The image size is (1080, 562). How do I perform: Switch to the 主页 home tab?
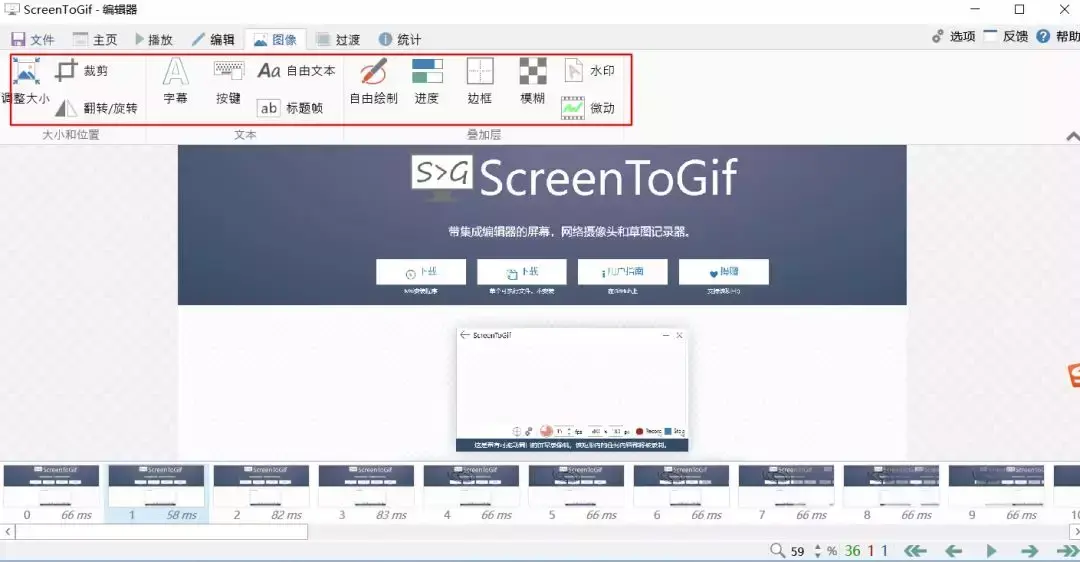tap(95, 39)
